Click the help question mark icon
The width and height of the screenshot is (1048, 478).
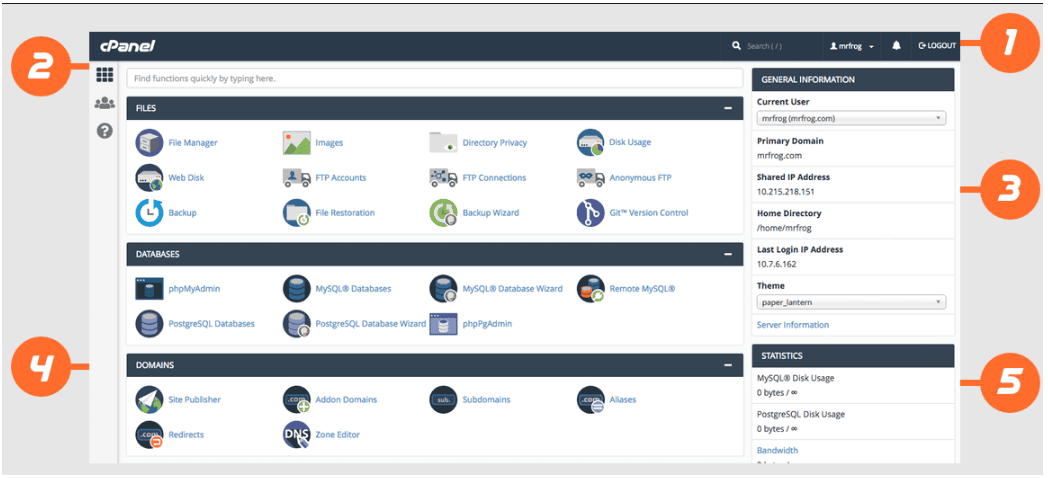point(104,131)
